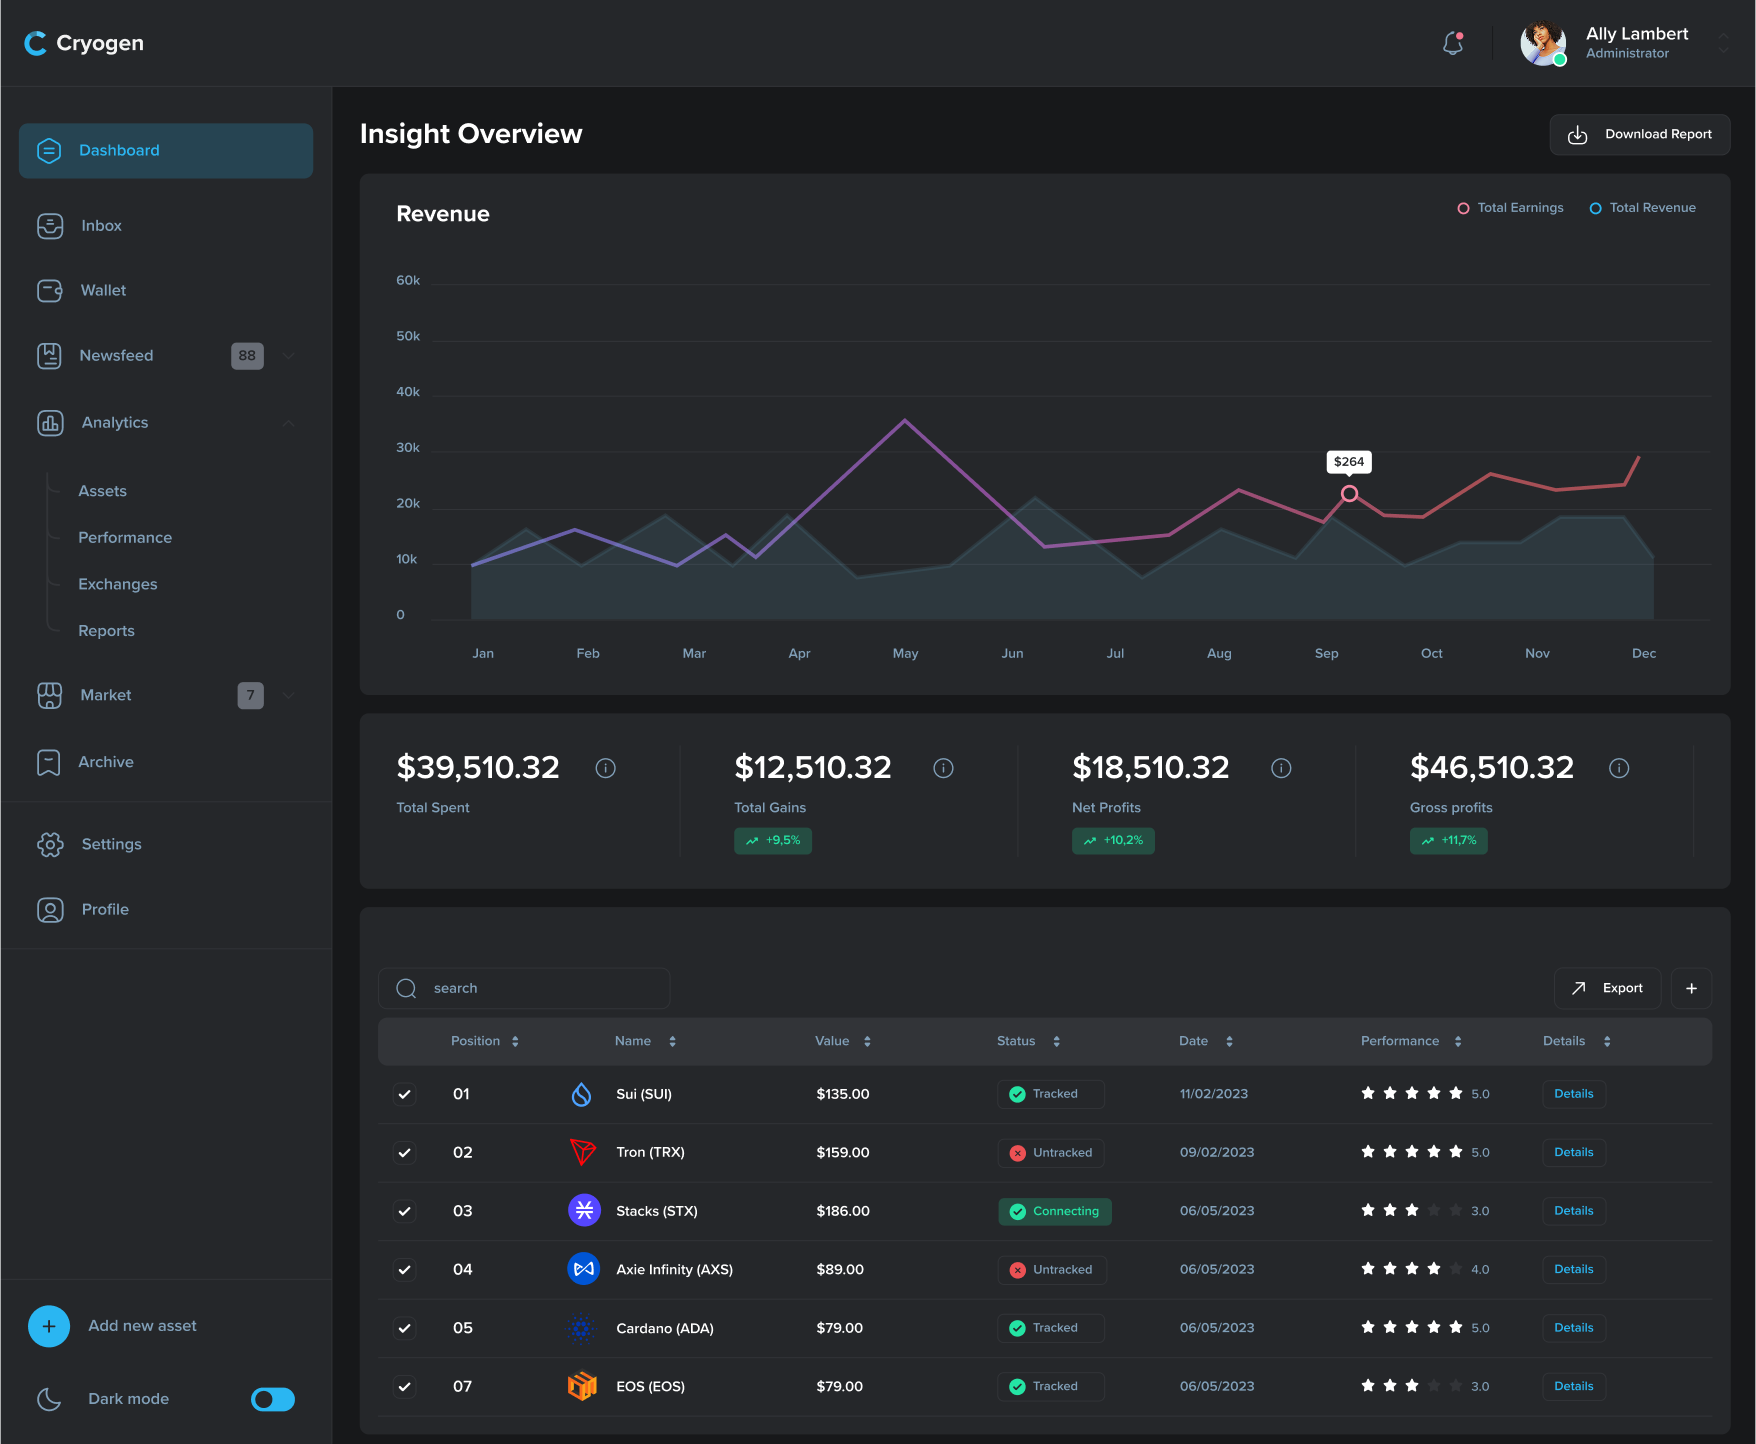The height and width of the screenshot is (1444, 1756).
Task: Expand the Newsfeed menu chevron
Action: 289,356
